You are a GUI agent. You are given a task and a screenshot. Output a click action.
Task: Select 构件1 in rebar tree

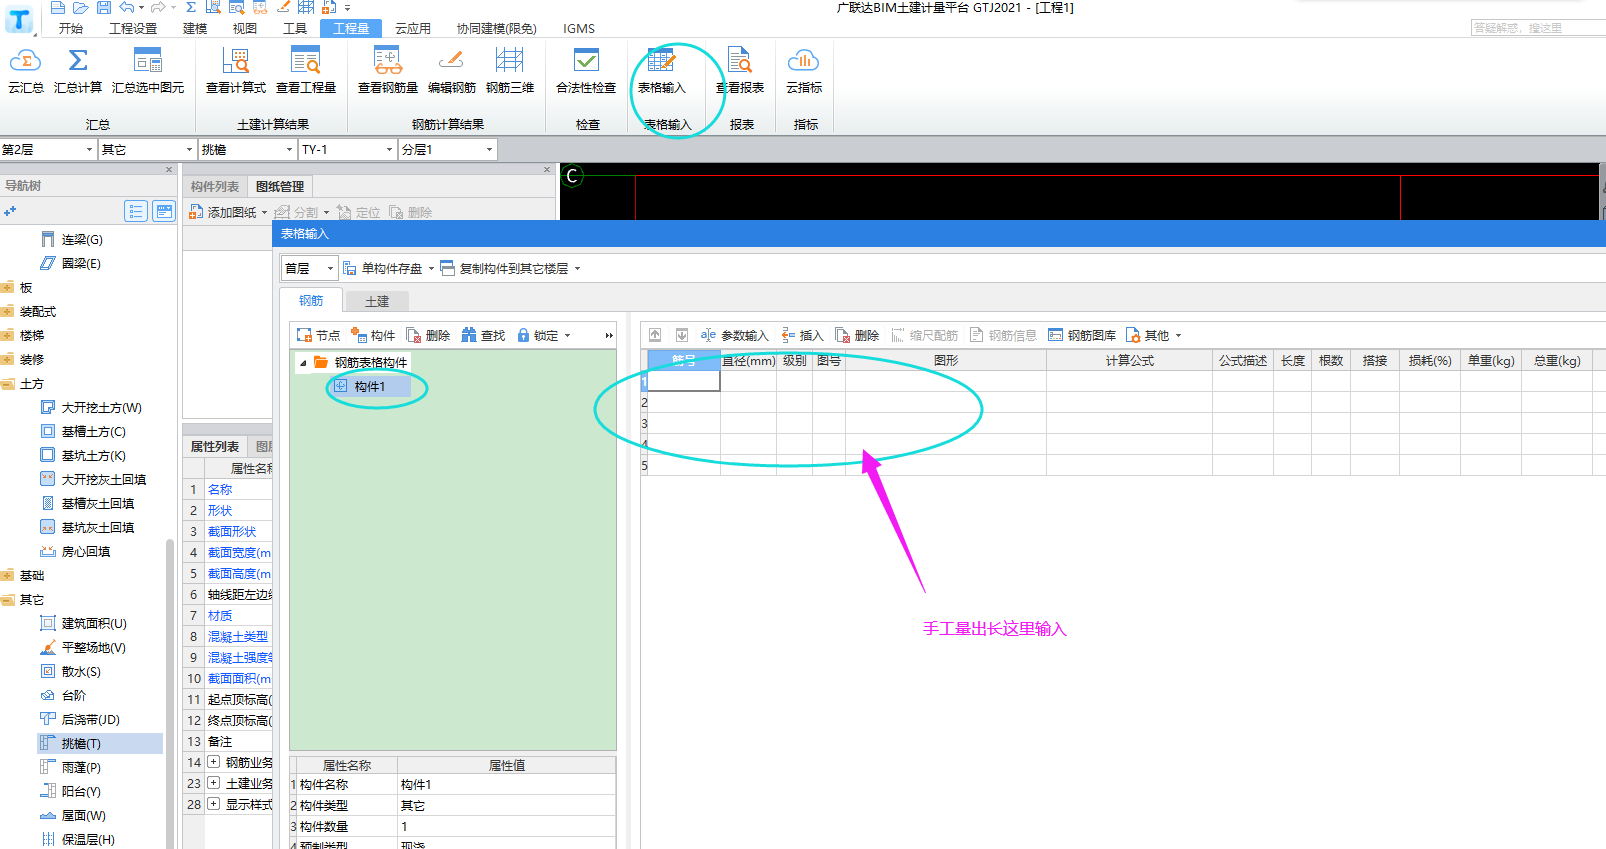click(x=370, y=386)
